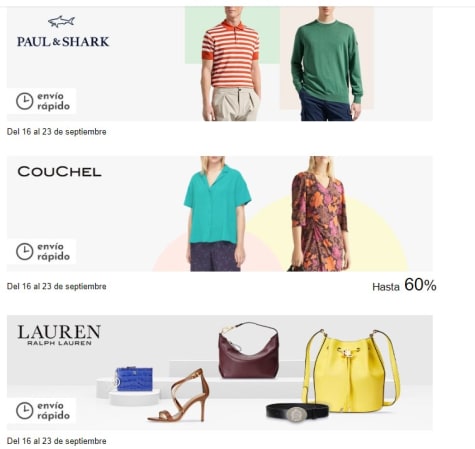Screen dimensions: 475x449
Task: Select the tan strappy heeled sandal
Action: point(180,395)
